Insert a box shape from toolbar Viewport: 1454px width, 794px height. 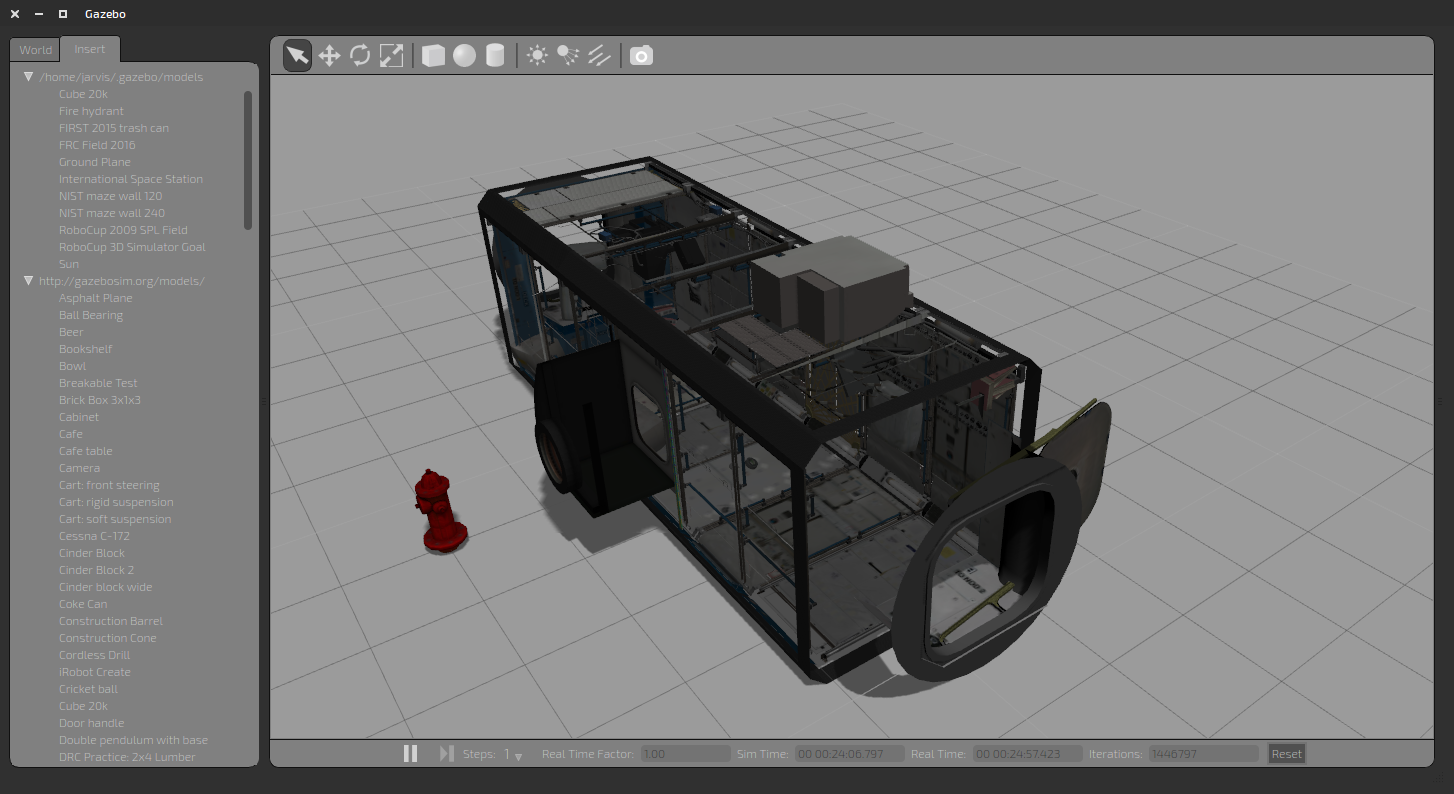click(x=433, y=56)
